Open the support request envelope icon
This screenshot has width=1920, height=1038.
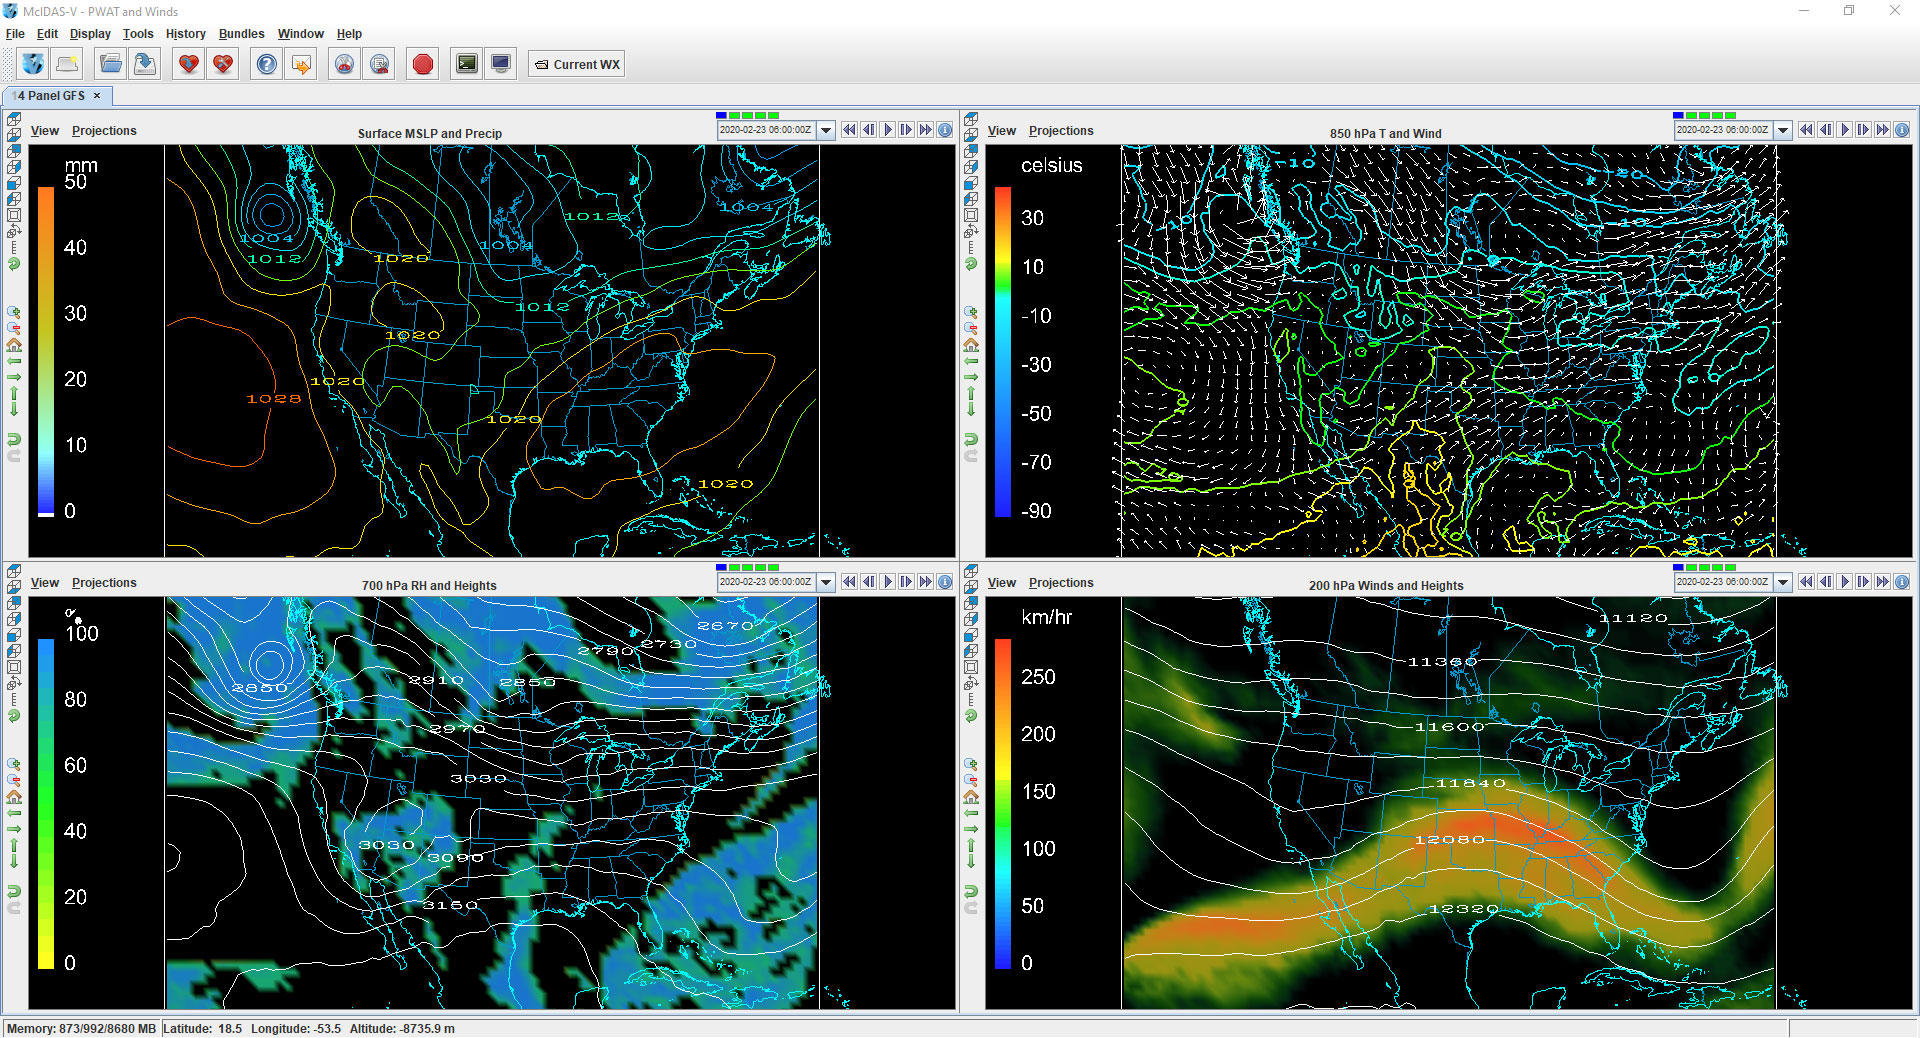pos(301,63)
